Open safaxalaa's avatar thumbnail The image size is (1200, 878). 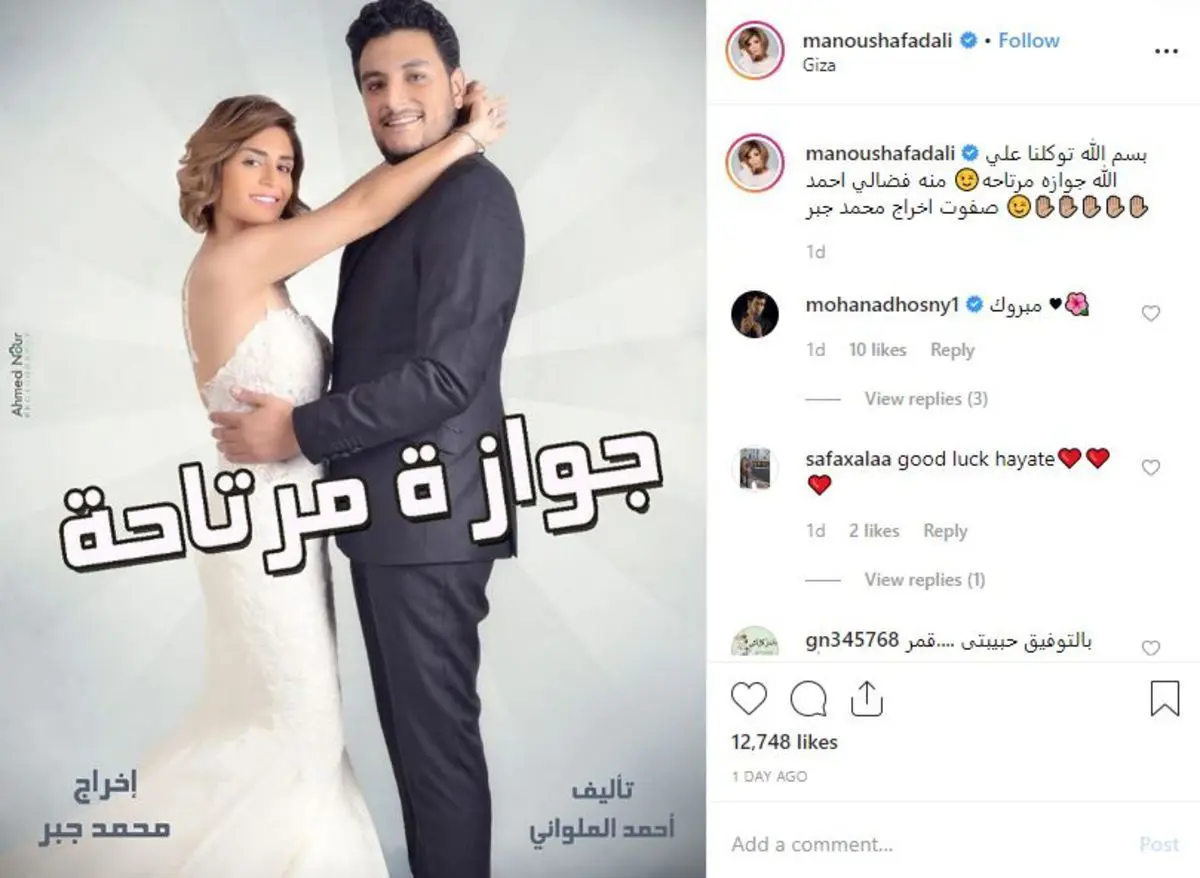point(755,468)
